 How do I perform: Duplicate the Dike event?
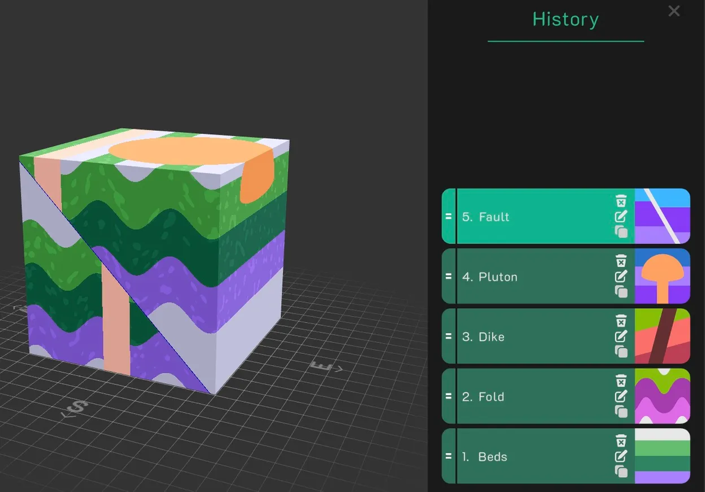(x=621, y=352)
